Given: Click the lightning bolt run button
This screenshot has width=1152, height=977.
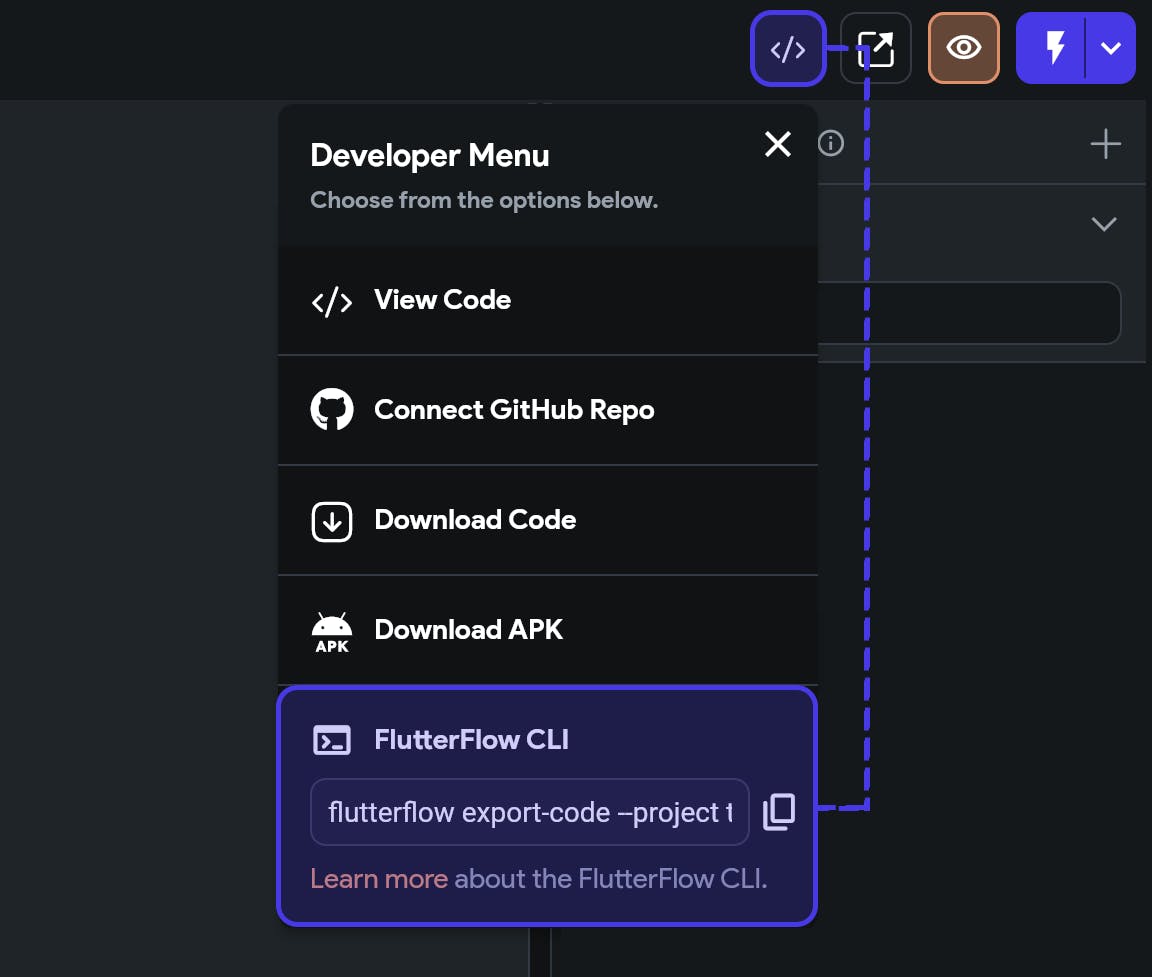Looking at the screenshot, I should pos(1054,48).
